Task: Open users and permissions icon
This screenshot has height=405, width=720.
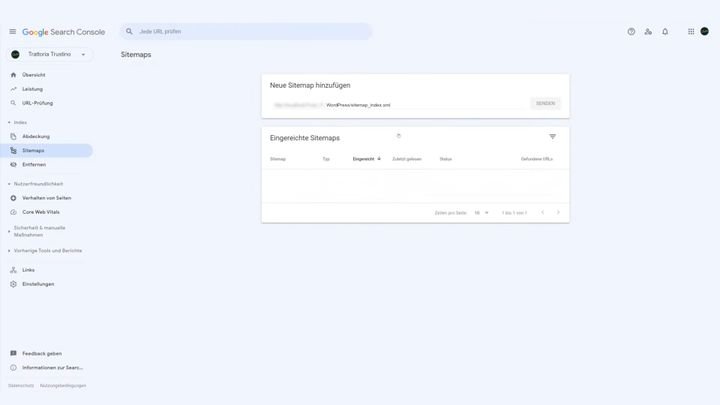Action: [x=648, y=31]
